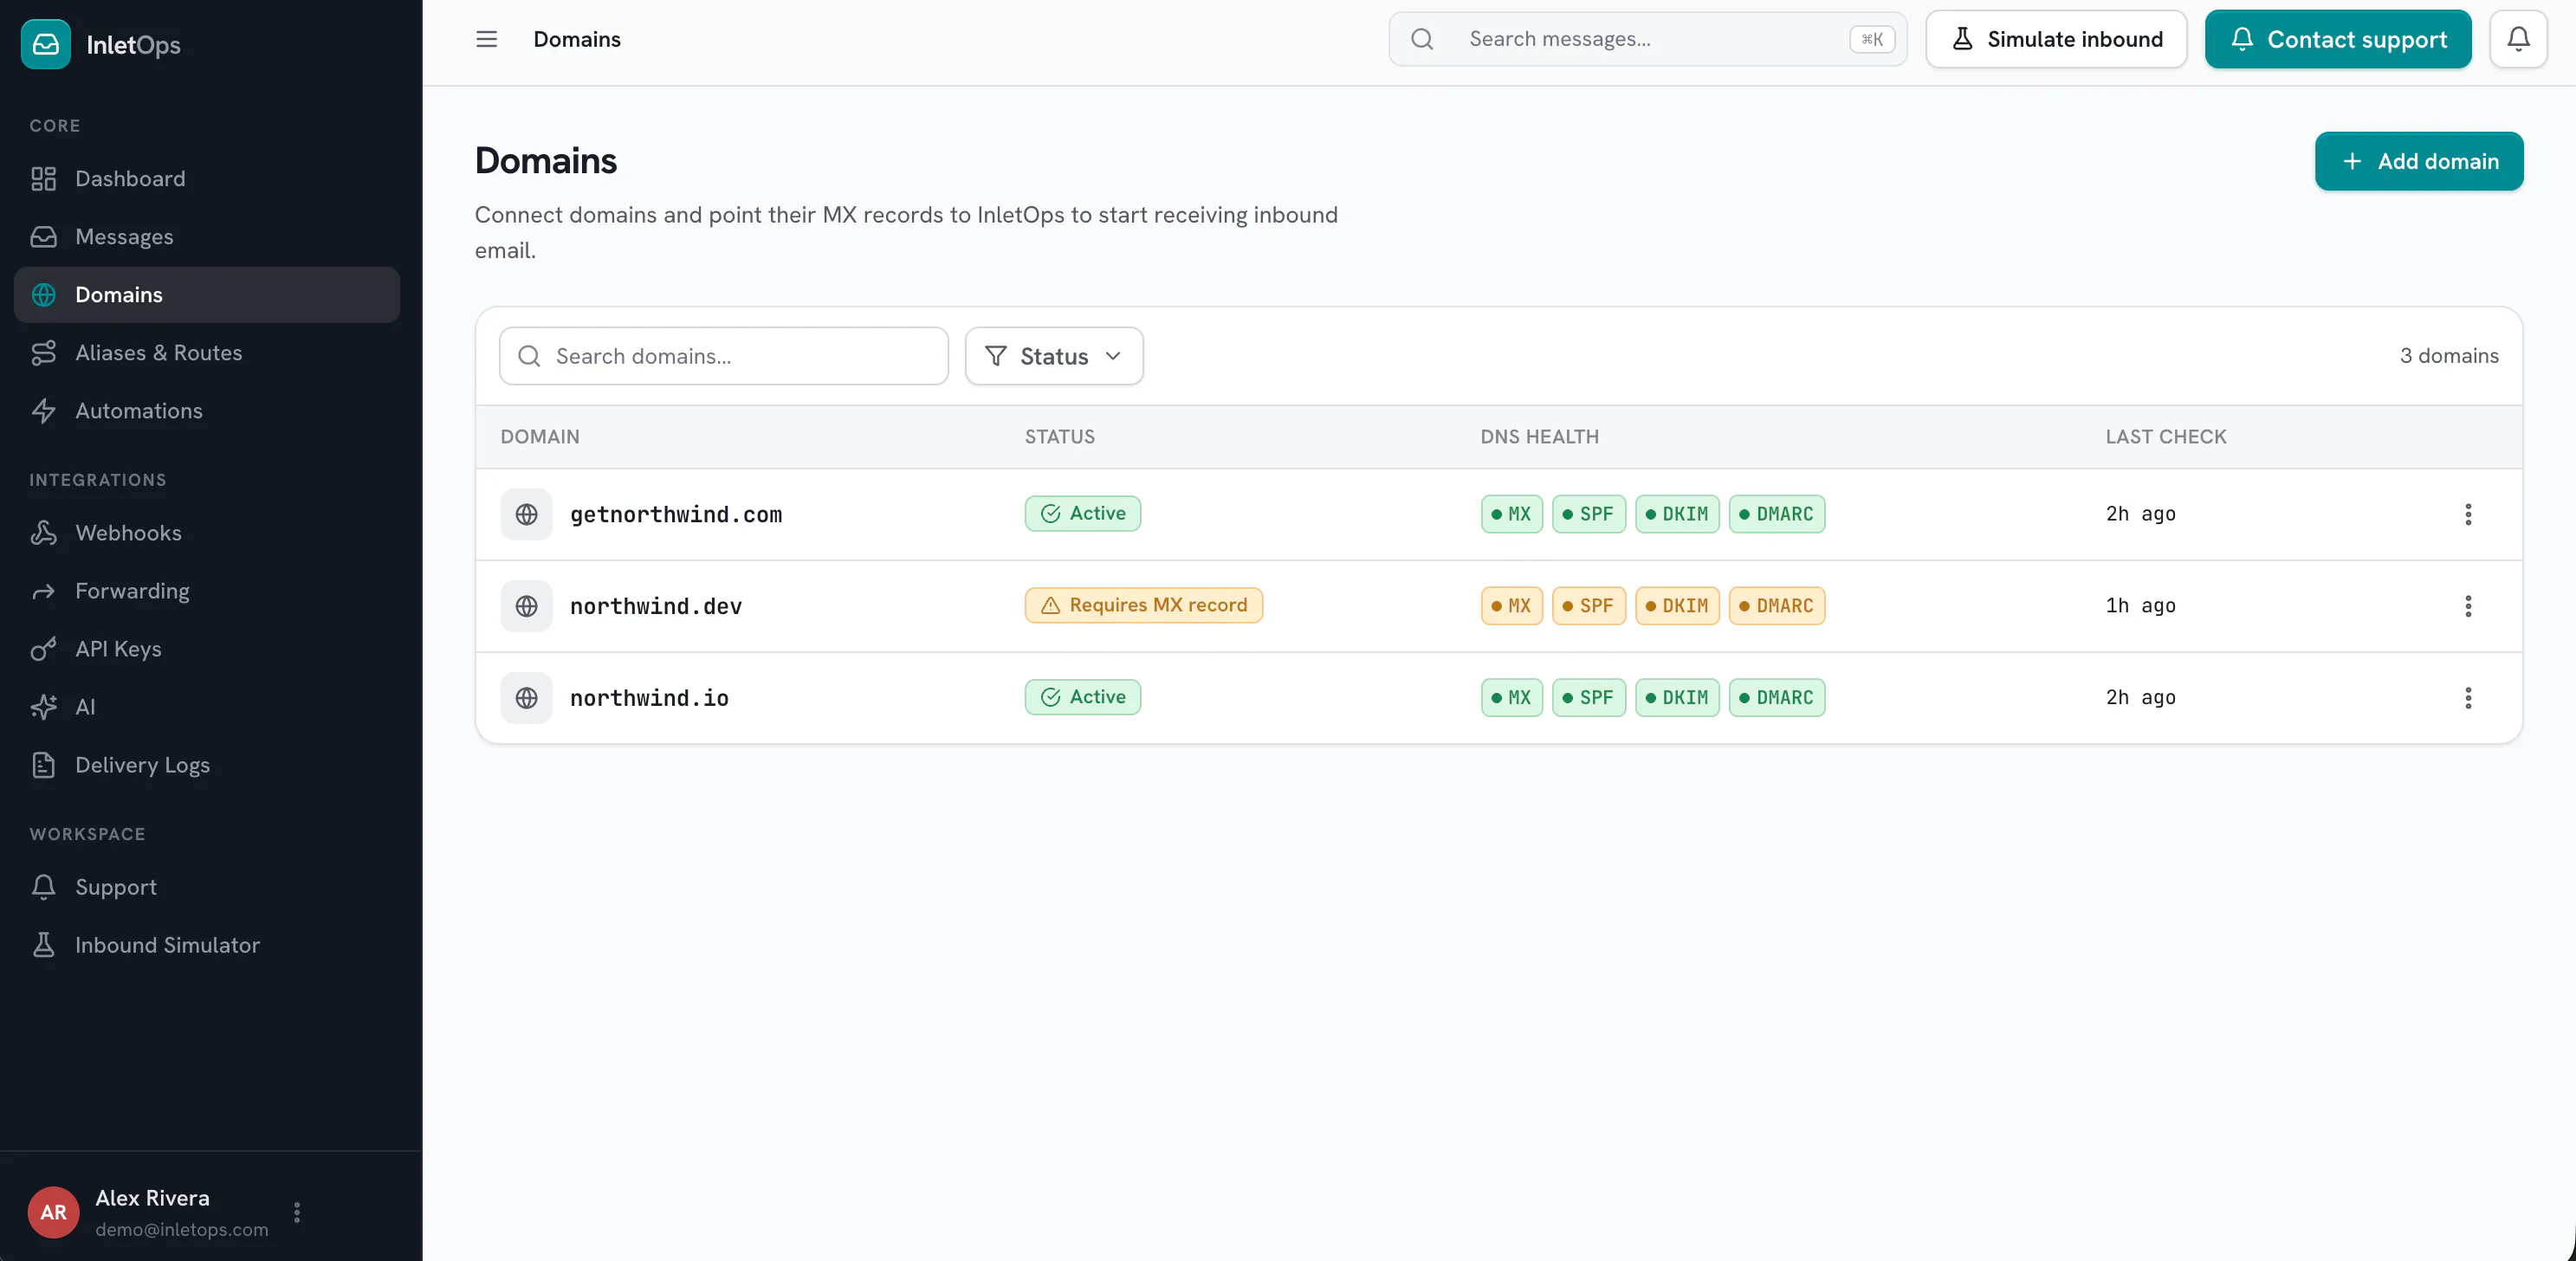This screenshot has width=2576, height=1261.
Task: Open row actions menu for northwind.dev
Action: [2468, 606]
